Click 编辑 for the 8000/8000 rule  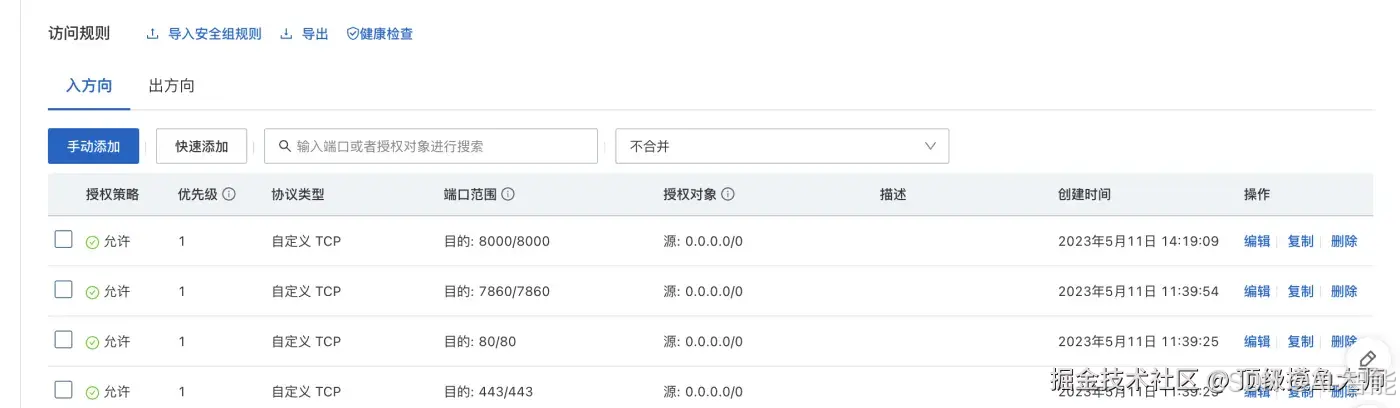click(x=1257, y=241)
